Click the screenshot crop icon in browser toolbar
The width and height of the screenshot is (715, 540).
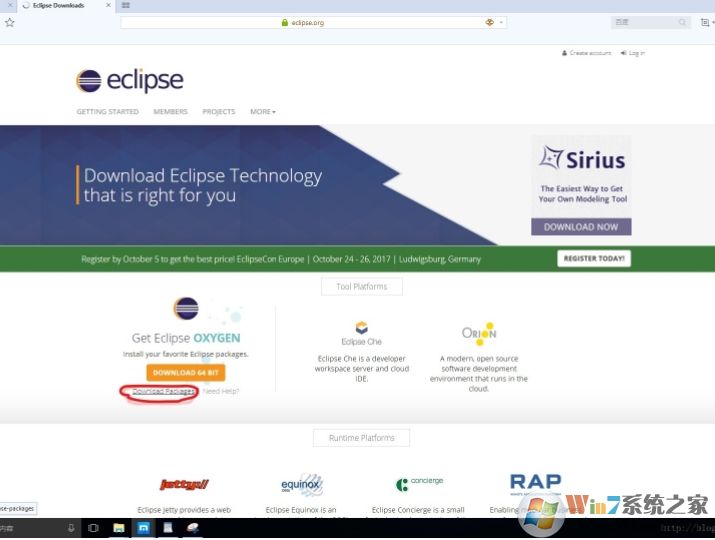(705, 22)
